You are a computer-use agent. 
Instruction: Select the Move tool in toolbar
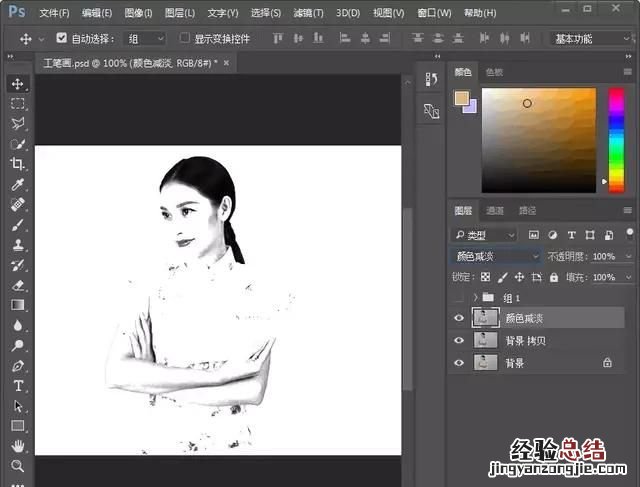[x=18, y=84]
